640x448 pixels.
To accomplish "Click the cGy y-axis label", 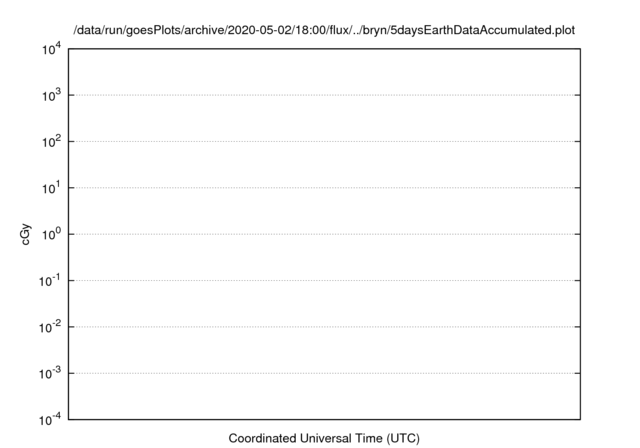I will [x=25, y=234].
